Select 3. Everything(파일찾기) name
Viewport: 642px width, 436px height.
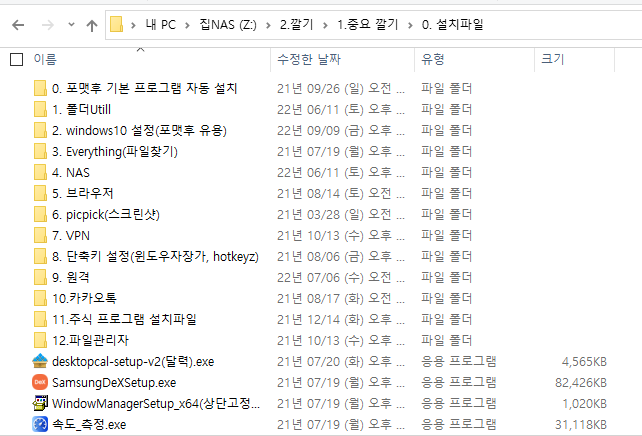click(x=115, y=151)
